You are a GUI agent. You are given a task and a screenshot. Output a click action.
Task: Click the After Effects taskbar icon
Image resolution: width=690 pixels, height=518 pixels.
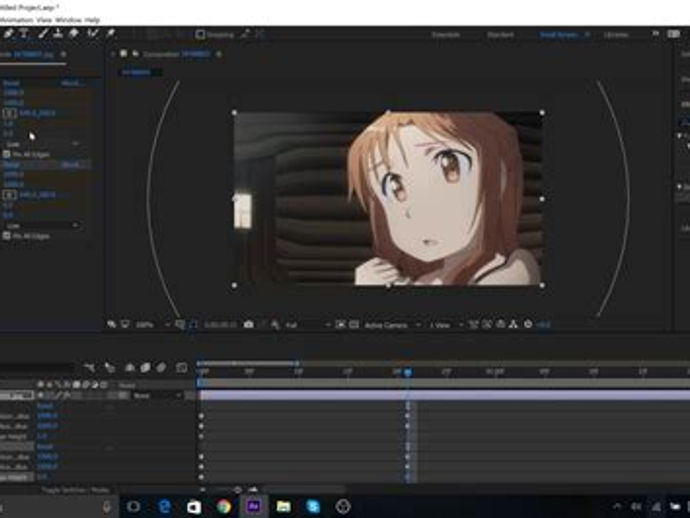[254, 507]
